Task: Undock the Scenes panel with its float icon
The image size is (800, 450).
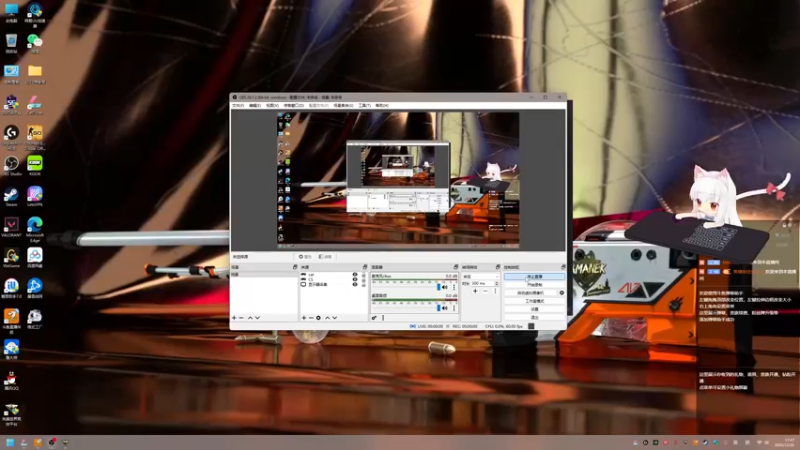Action: pos(295,267)
